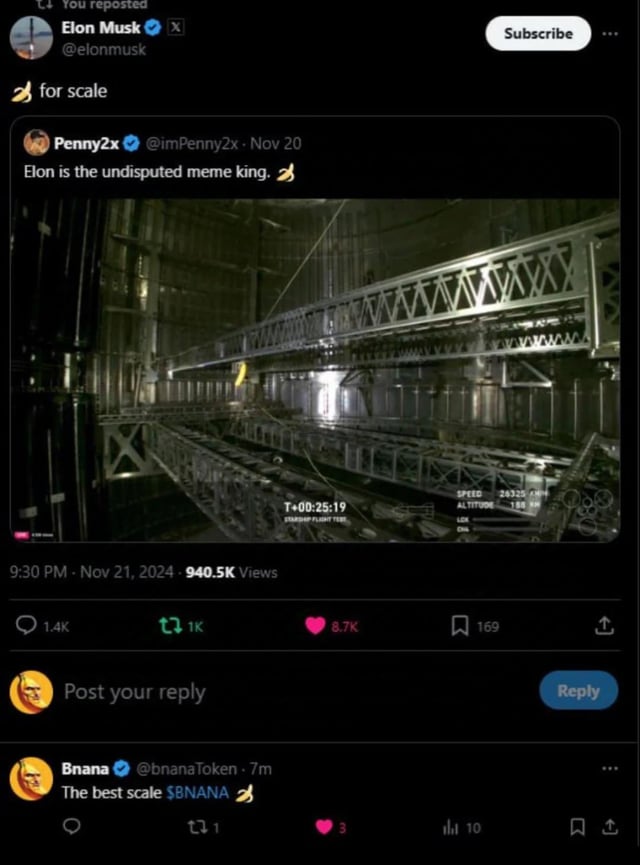
Task: Click the X affiliation badge beside Elon Musk
Action: click(175, 28)
